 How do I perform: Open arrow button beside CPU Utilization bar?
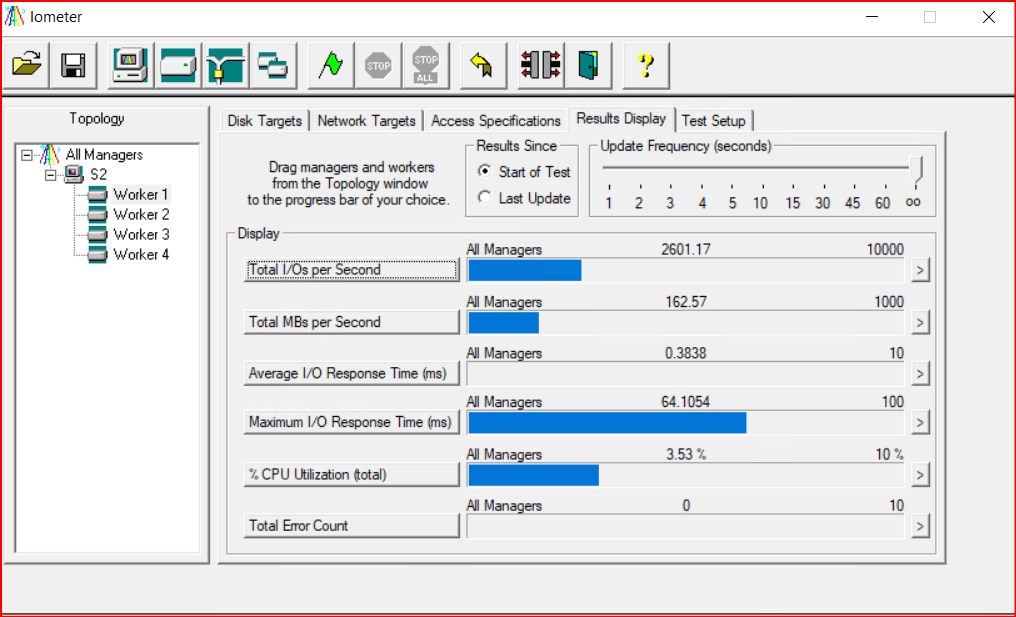click(920, 474)
